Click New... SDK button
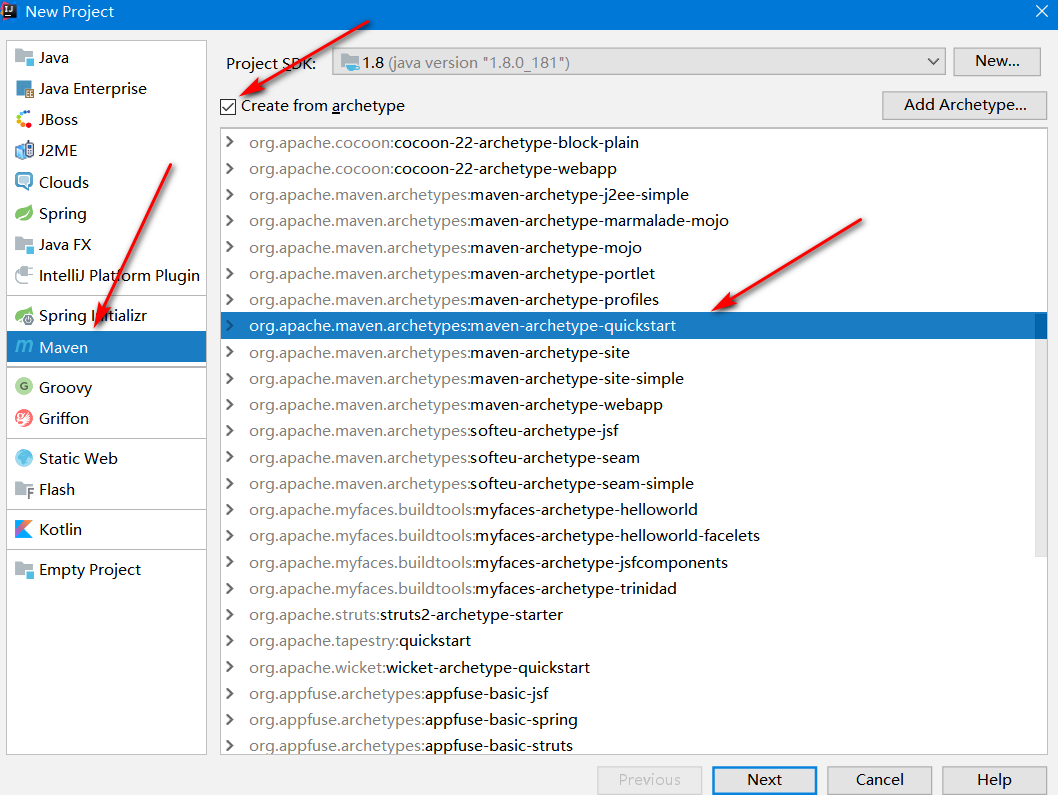This screenshot has height=795, width=1058. click(x=997, y=61)
